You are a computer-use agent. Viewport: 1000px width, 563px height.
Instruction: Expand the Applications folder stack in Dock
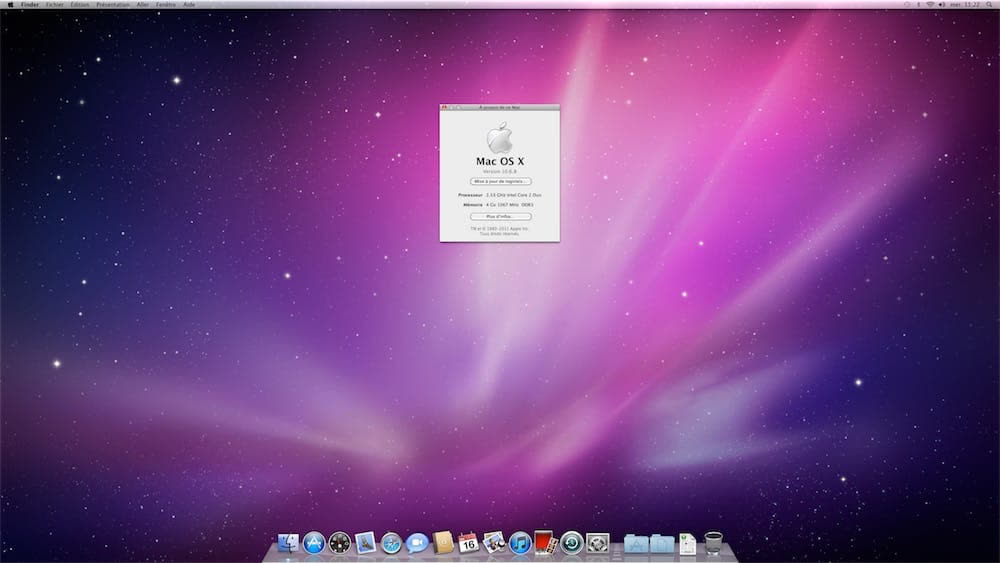636,543
